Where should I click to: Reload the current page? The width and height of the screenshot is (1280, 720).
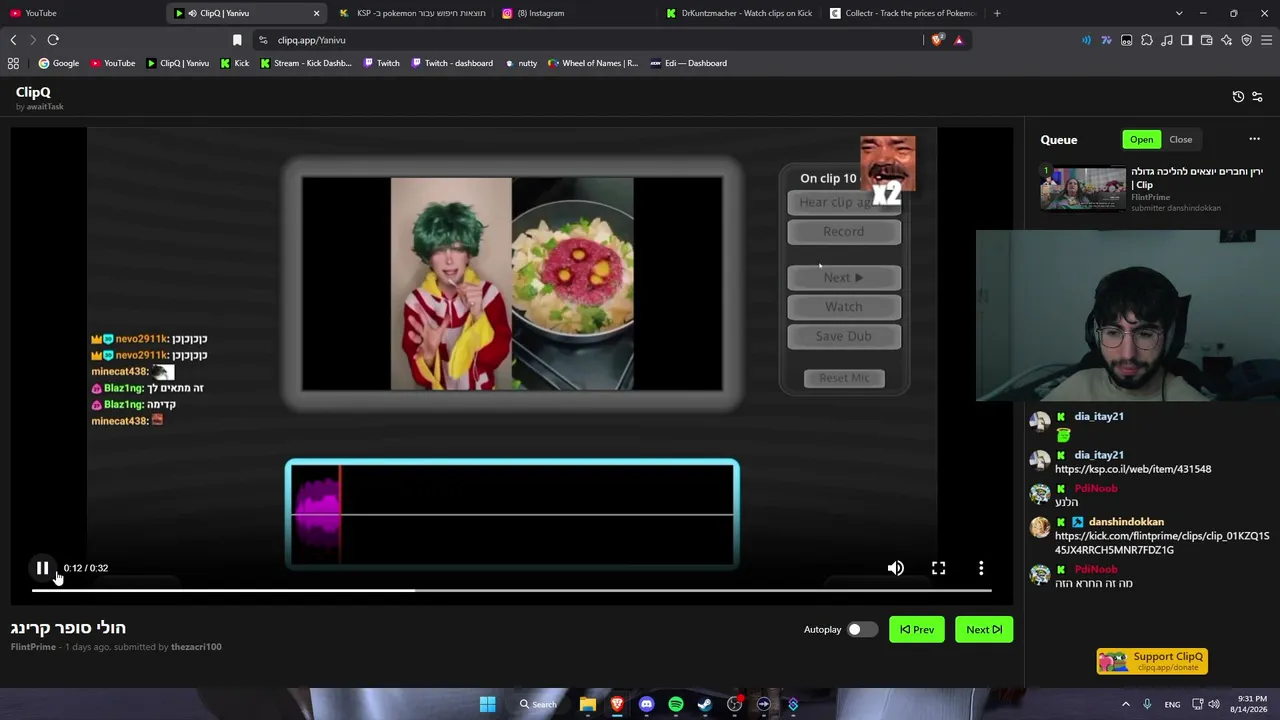click(x=53, y=40)
